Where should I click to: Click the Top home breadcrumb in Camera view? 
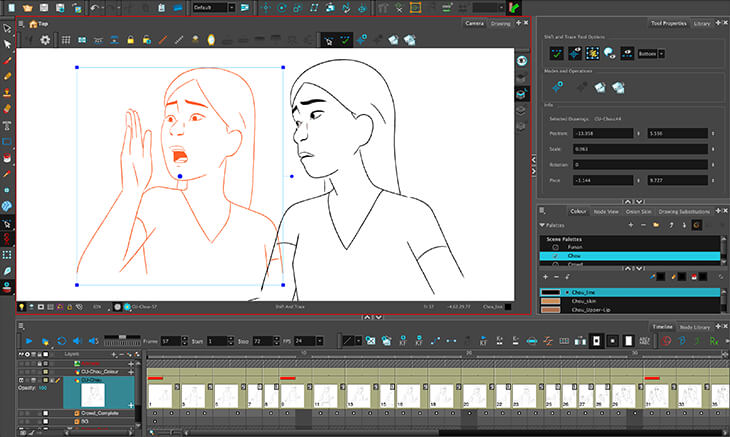pos(39,24)
